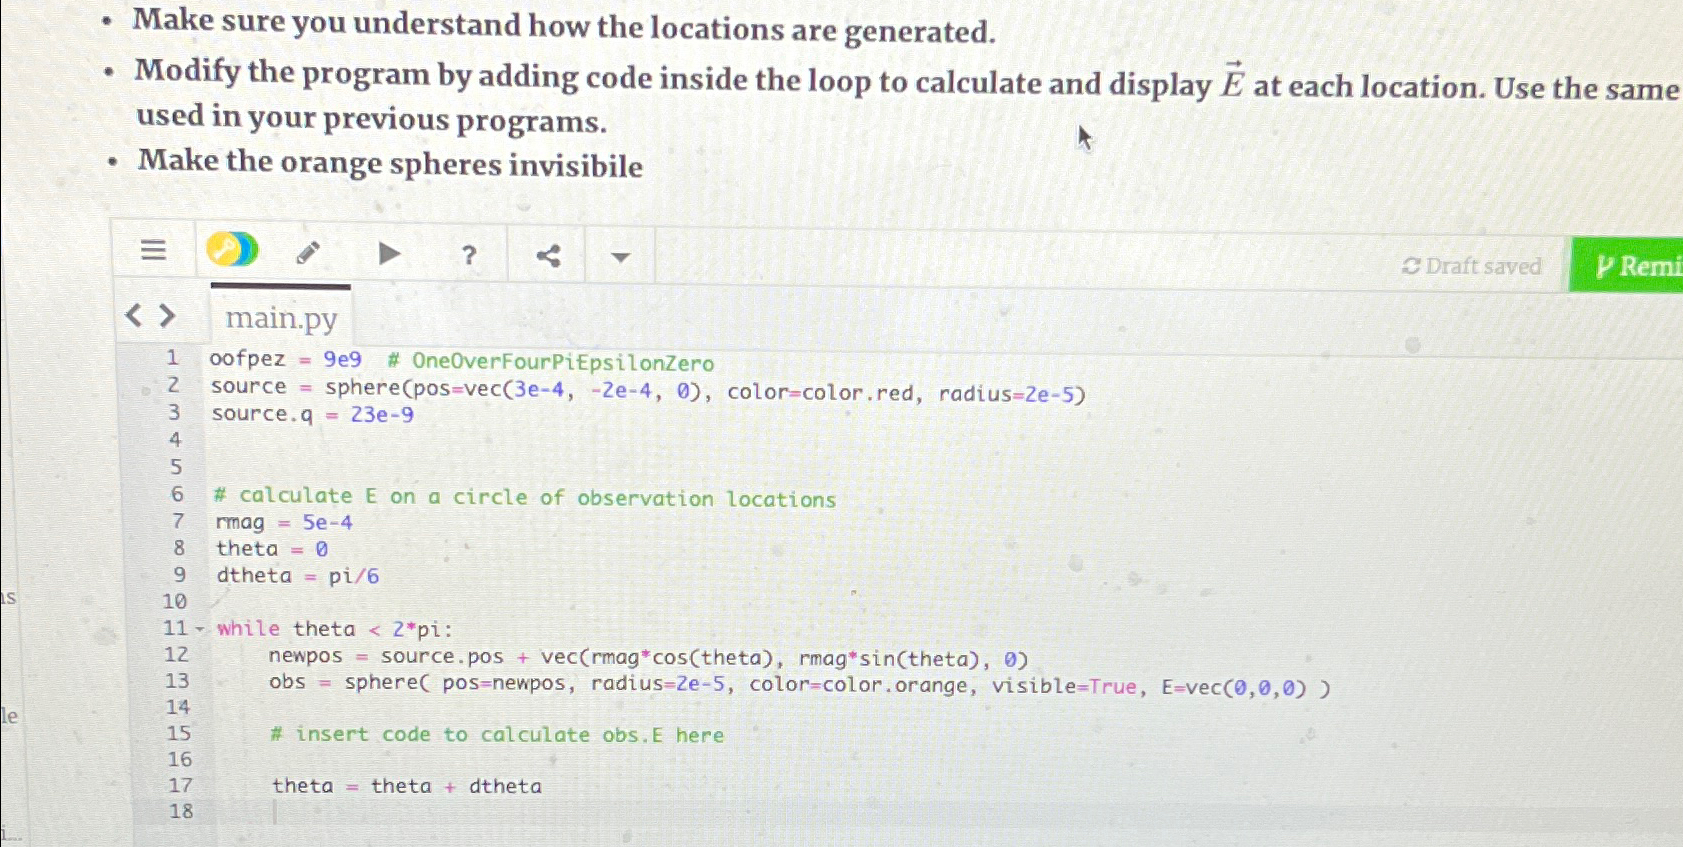
Task: Click the 'rmag = 5e-4' line
Action: coord(284,522)
